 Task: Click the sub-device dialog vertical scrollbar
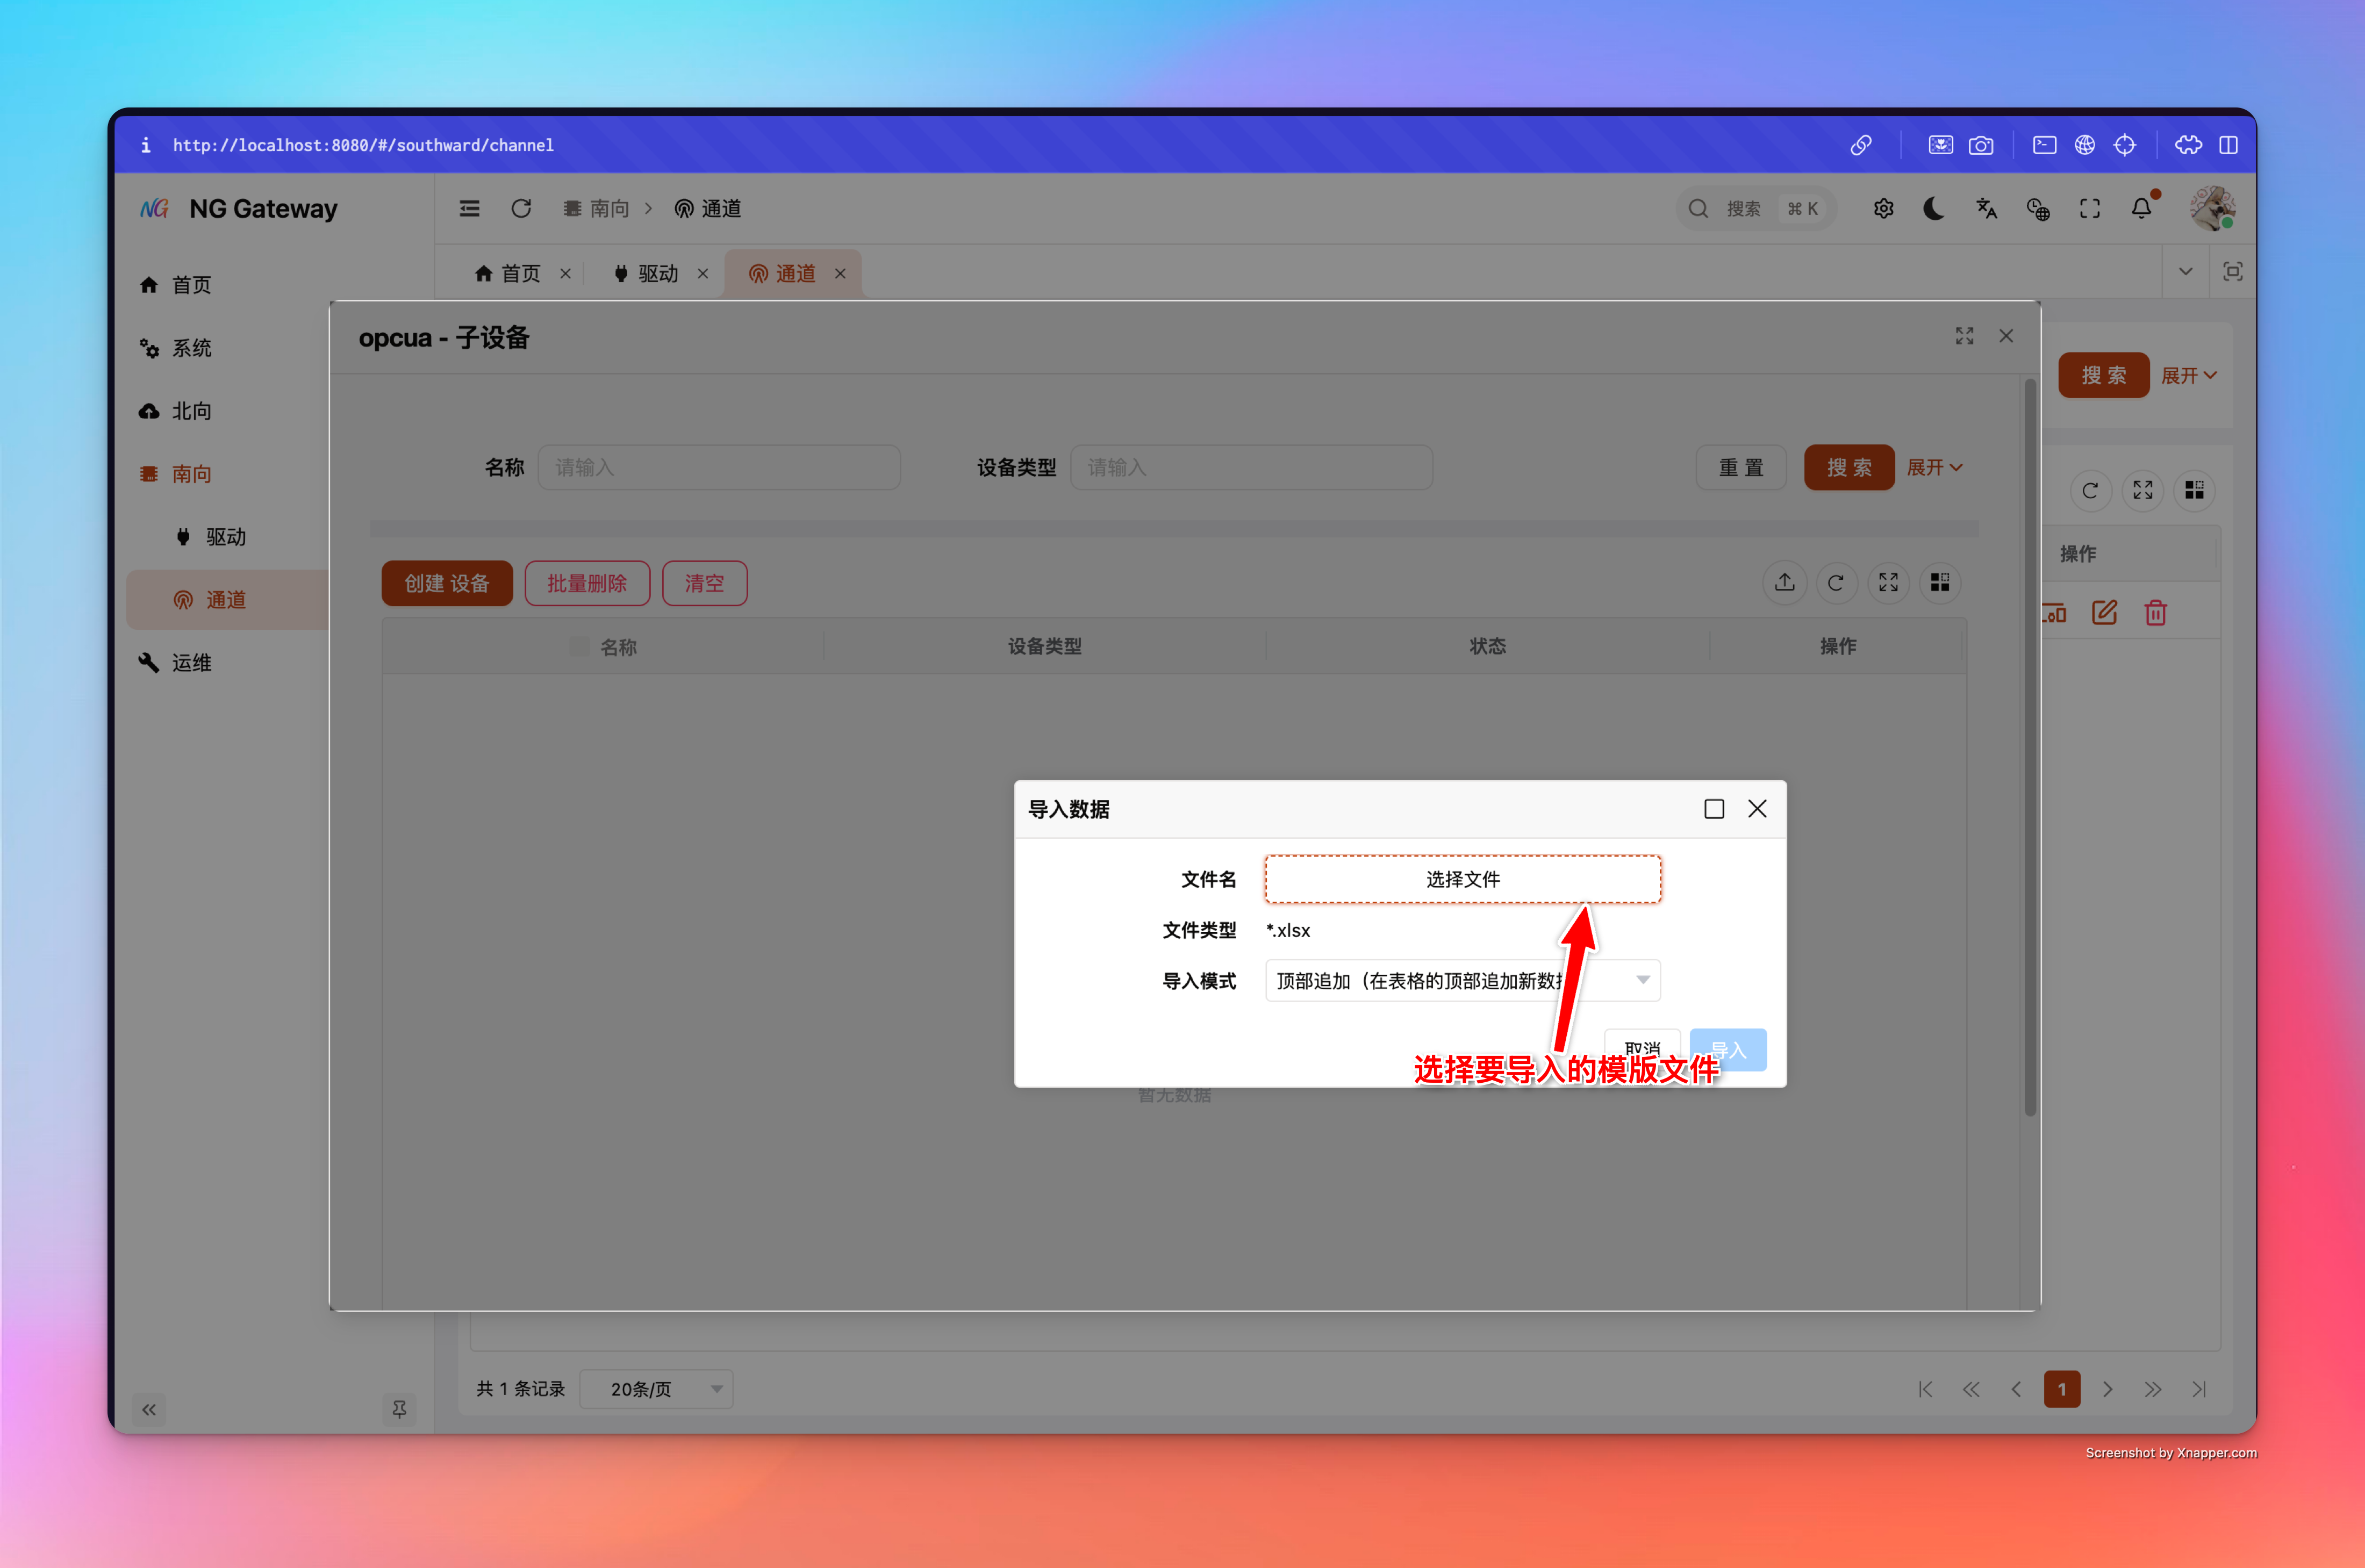(2029, 750)
